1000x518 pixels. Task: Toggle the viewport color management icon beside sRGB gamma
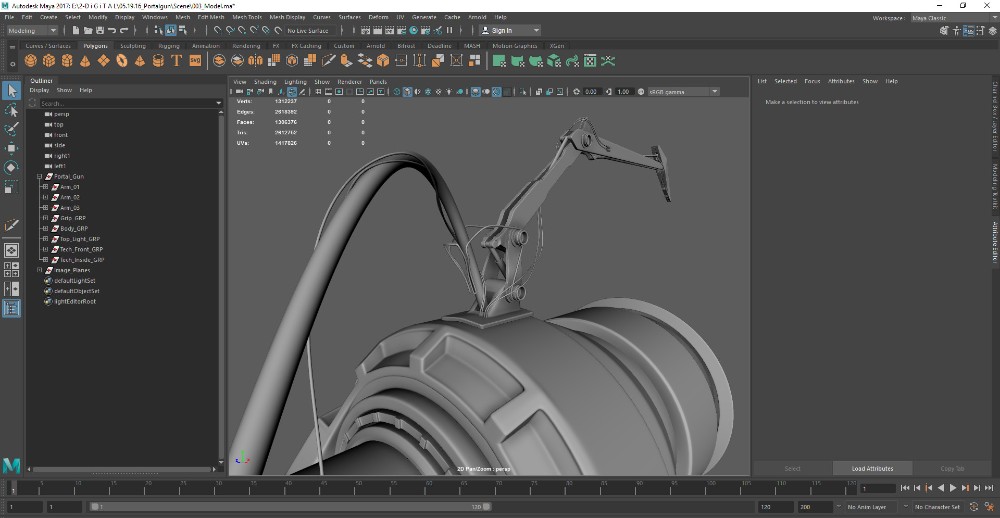(641, 92)
